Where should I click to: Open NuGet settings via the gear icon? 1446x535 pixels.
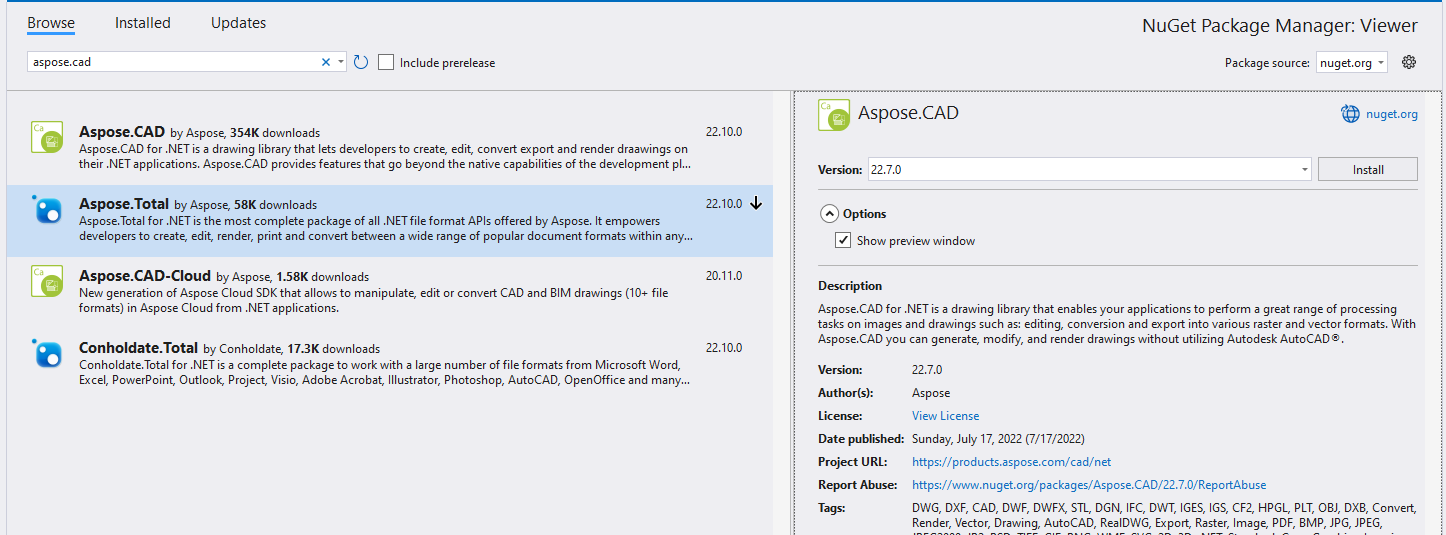[1409, 62]
